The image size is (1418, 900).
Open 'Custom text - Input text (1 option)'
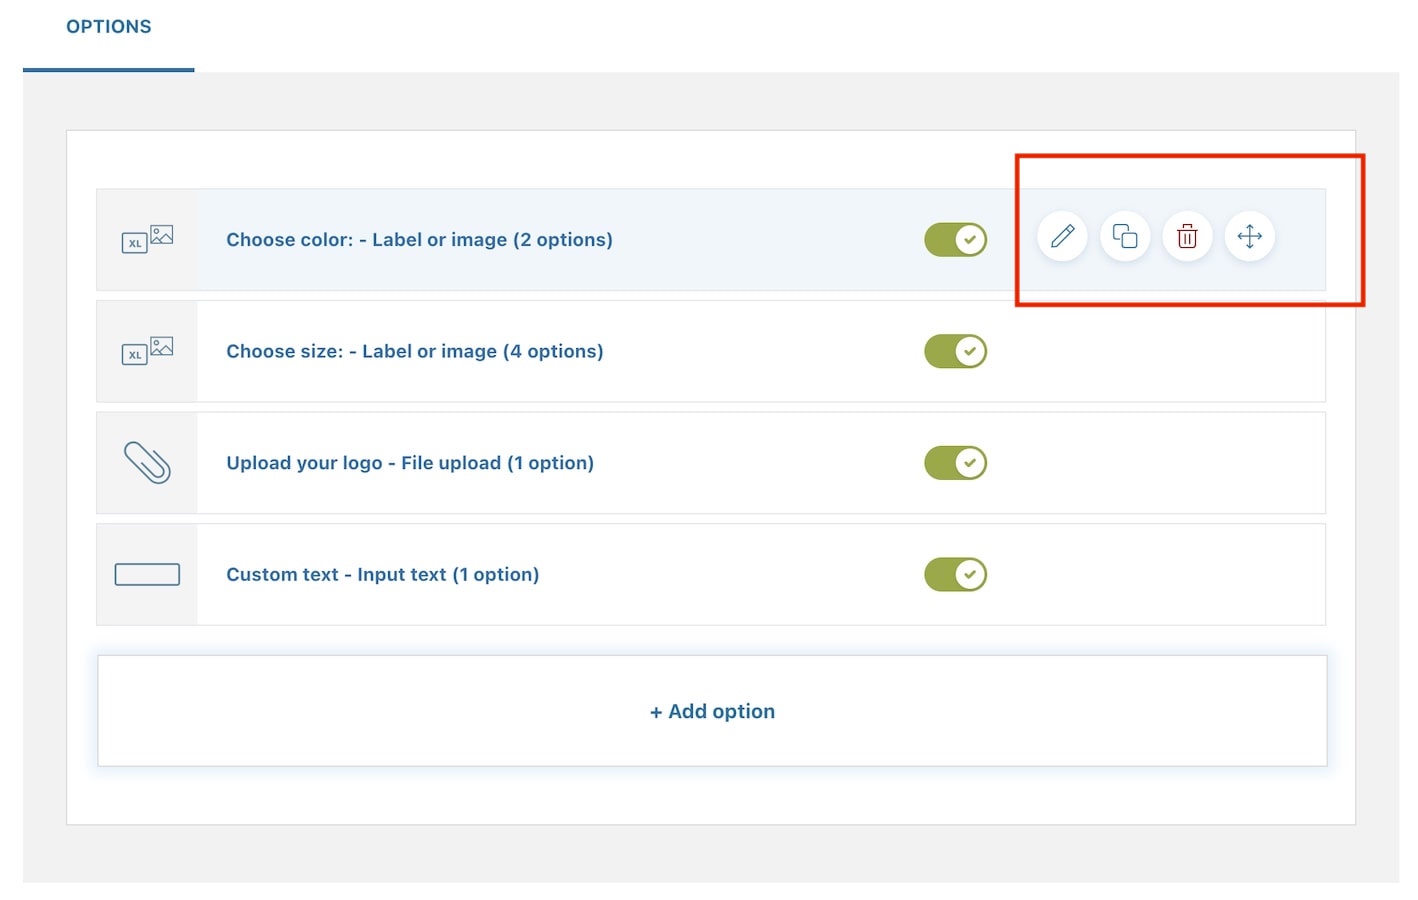coord(382,574)
